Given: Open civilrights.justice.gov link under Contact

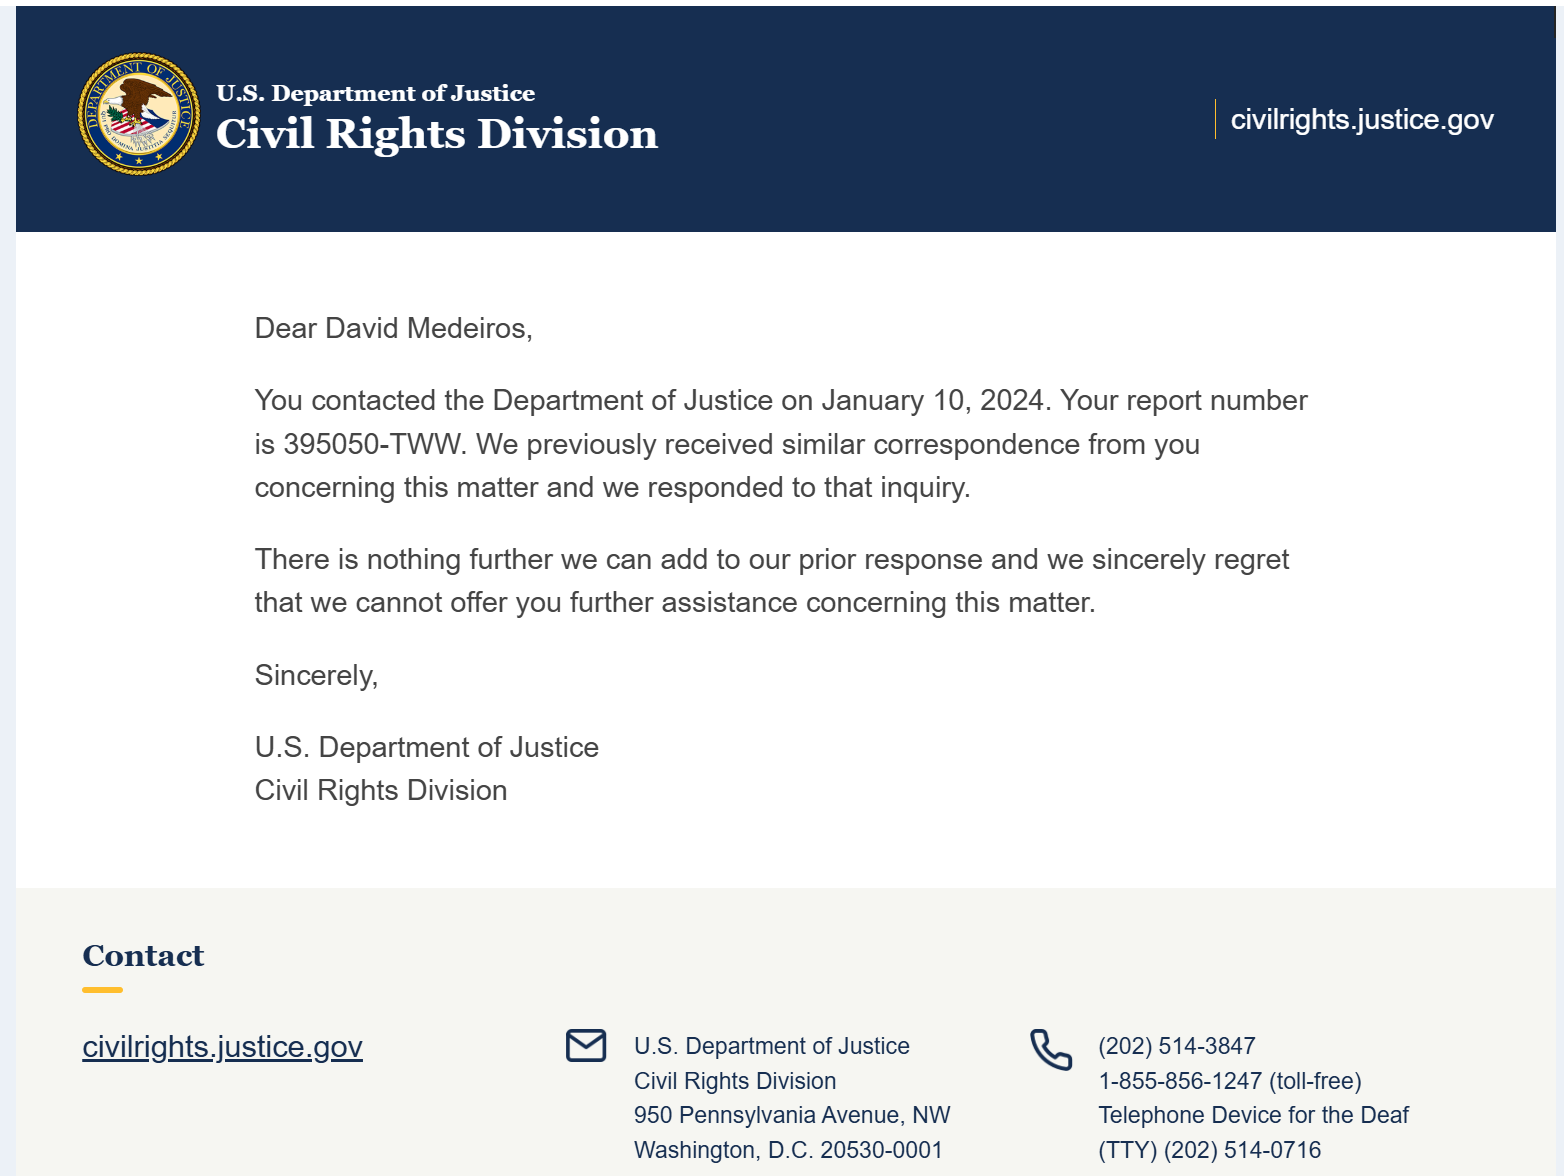Looking at the screenshot, I should point(222,1047).
